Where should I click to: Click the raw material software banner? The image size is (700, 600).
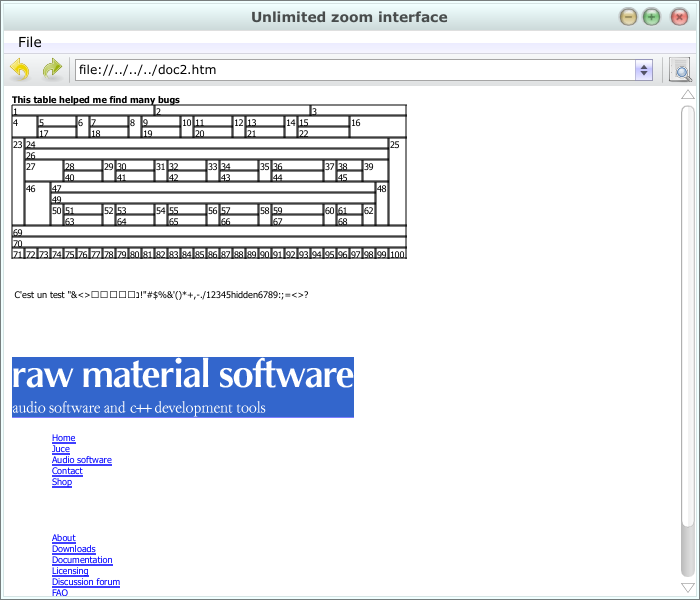pos(183,387)
